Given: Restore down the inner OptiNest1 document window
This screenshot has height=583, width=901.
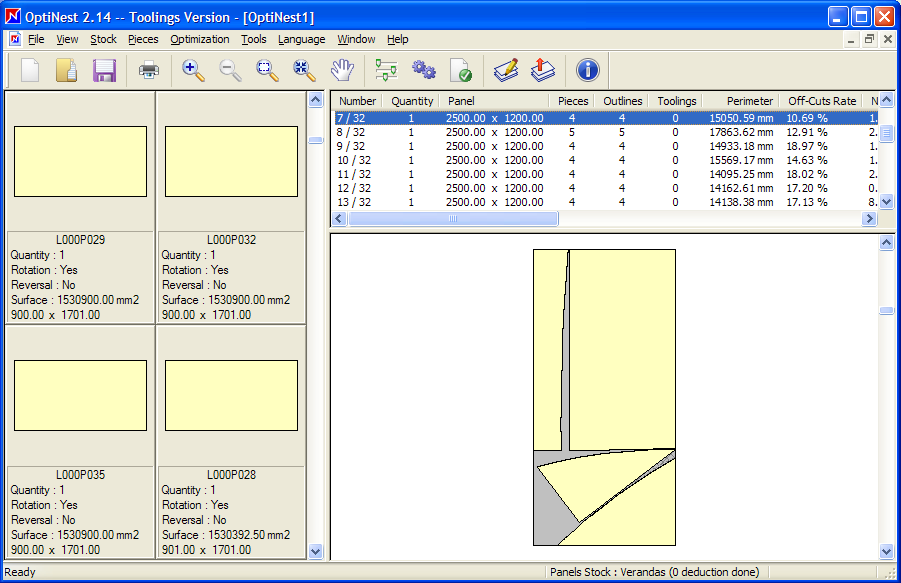Looking at the screenshot, I should [869, 39].
